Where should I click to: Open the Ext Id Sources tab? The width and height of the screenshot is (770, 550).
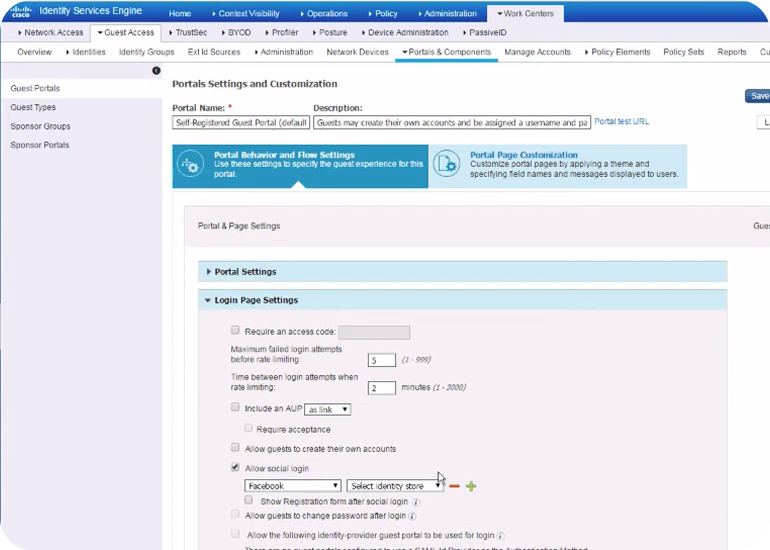[x=214, y=52]
